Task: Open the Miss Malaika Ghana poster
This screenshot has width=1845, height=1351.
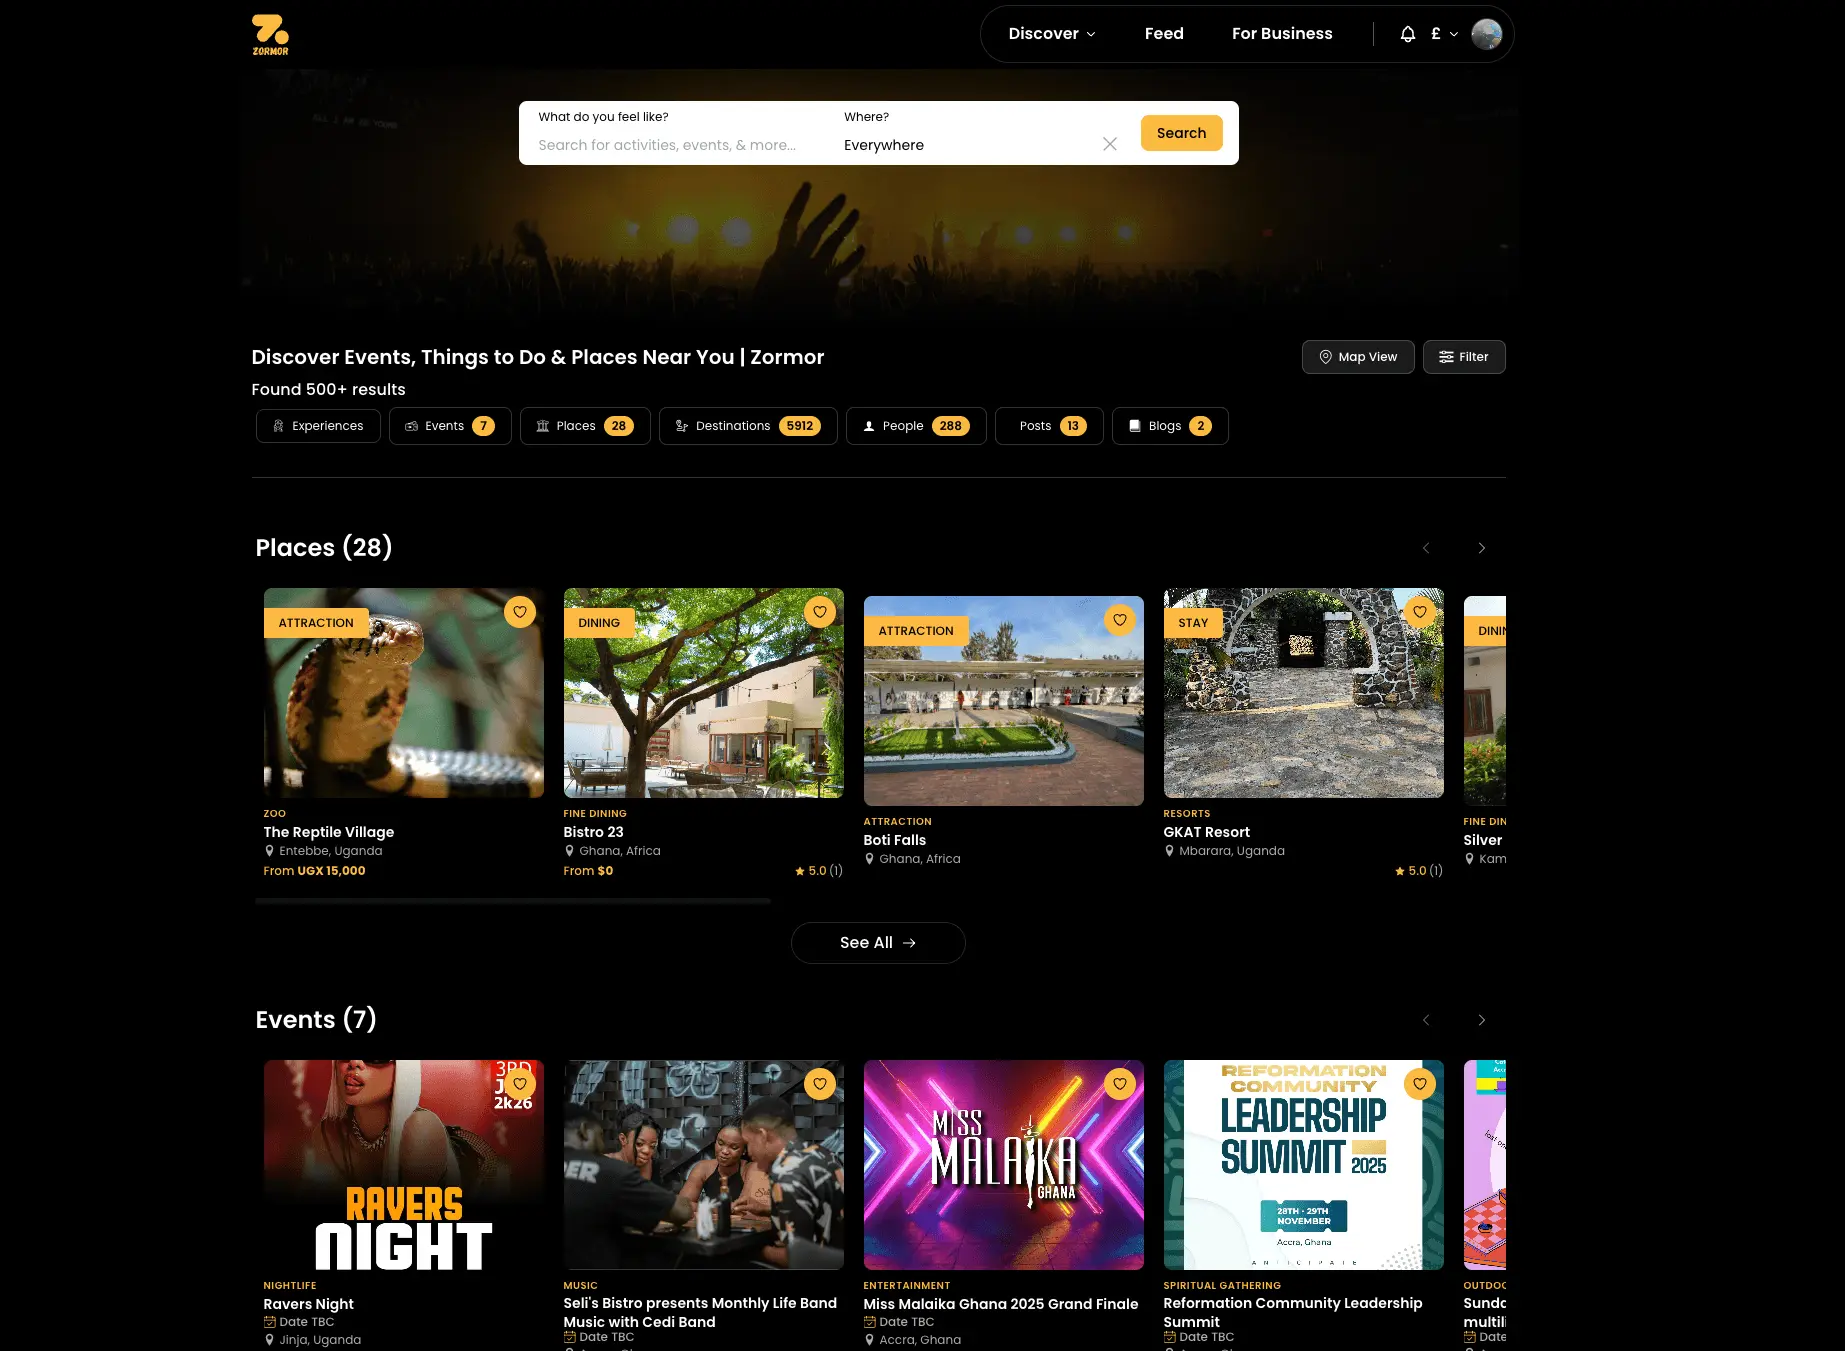Action: tap(1004, 1165)
